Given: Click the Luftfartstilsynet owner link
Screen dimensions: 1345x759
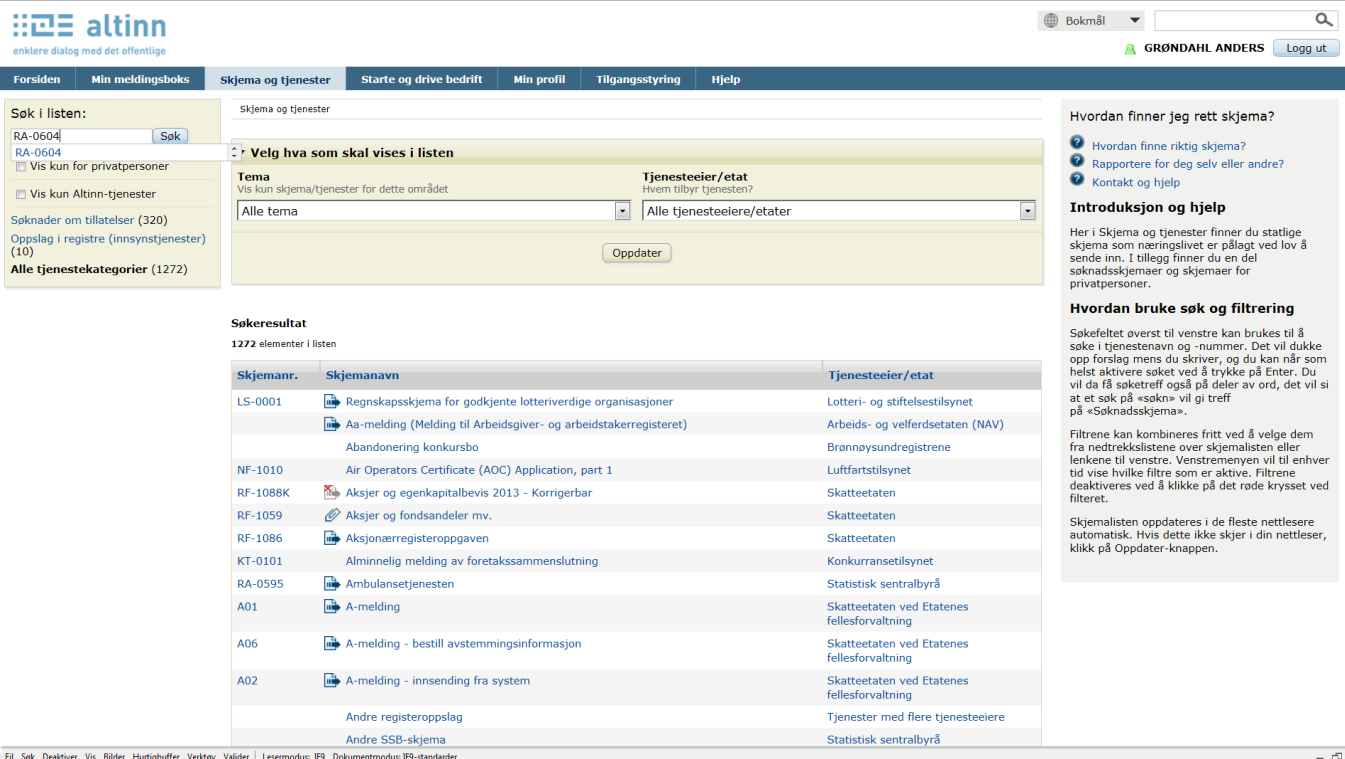Looking at the screenshot, I should coord(869,470).
